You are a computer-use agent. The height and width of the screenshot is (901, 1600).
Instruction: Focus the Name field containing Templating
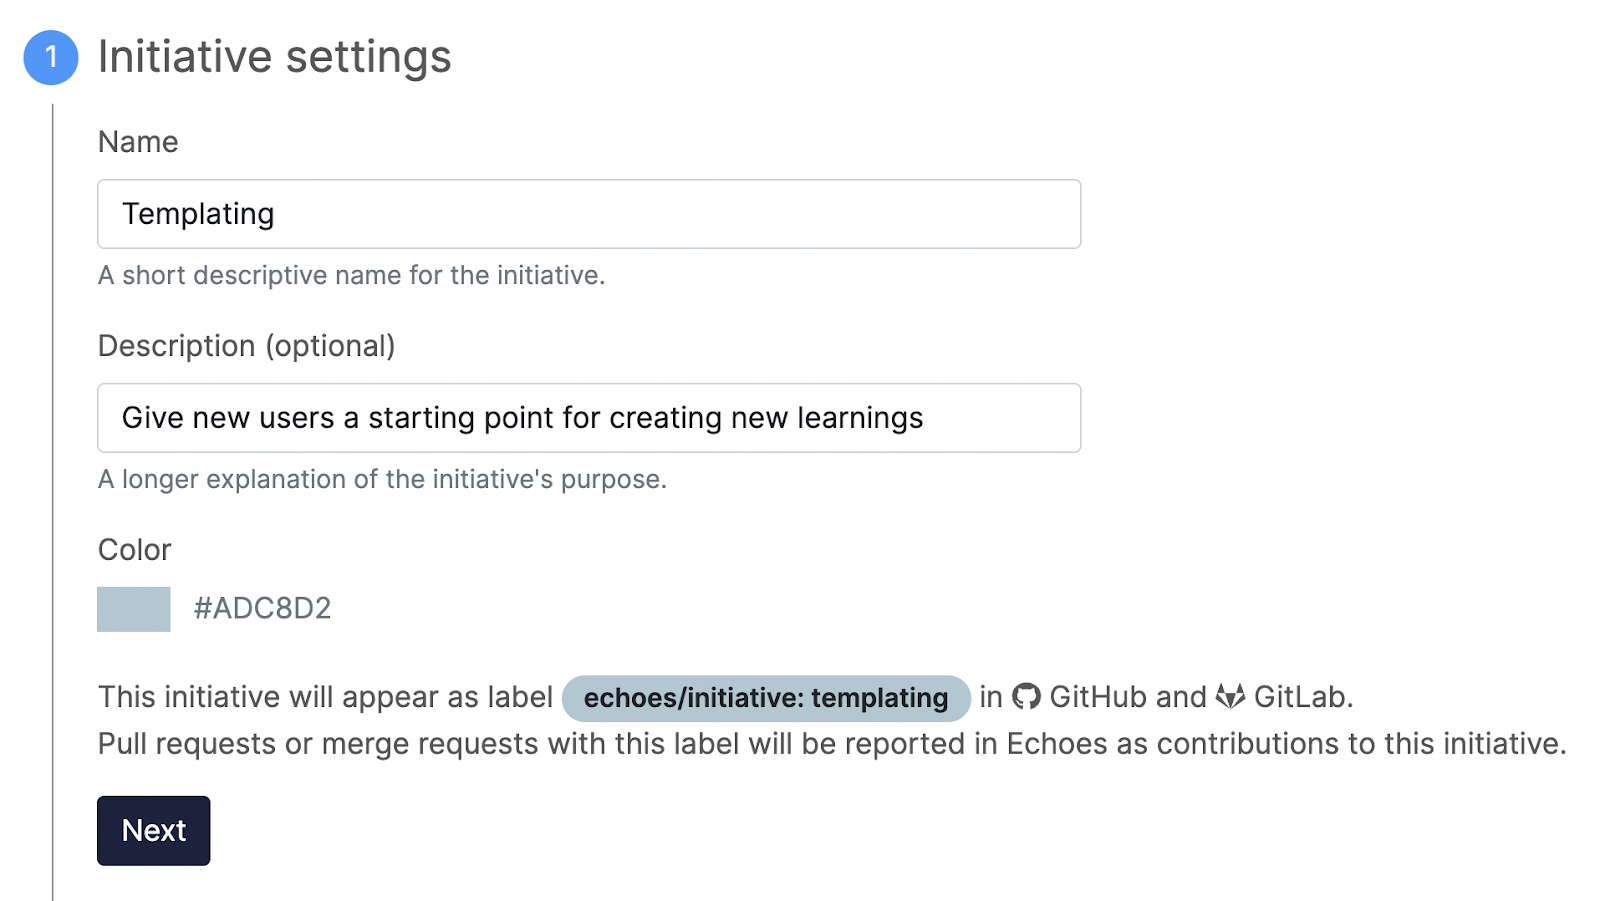(589, 214)
